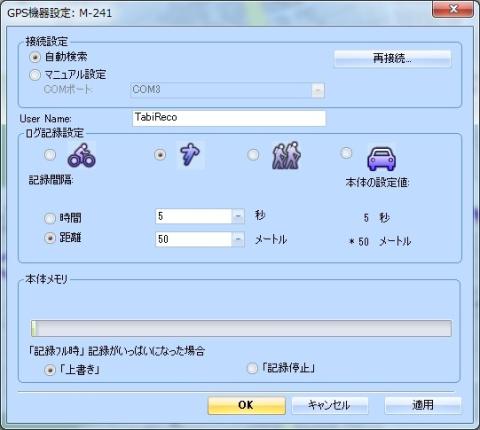Click the 再接続... reconnect button
480x430 pixels.
[x=392, y=59]
